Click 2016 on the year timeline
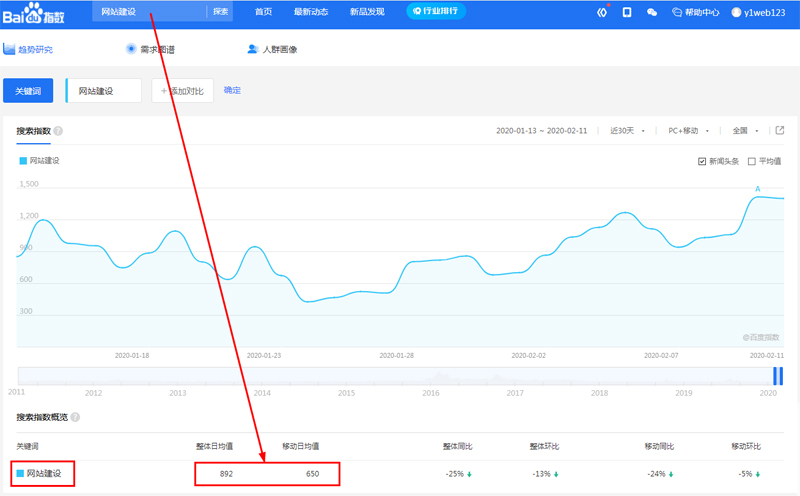 (431, 393)
